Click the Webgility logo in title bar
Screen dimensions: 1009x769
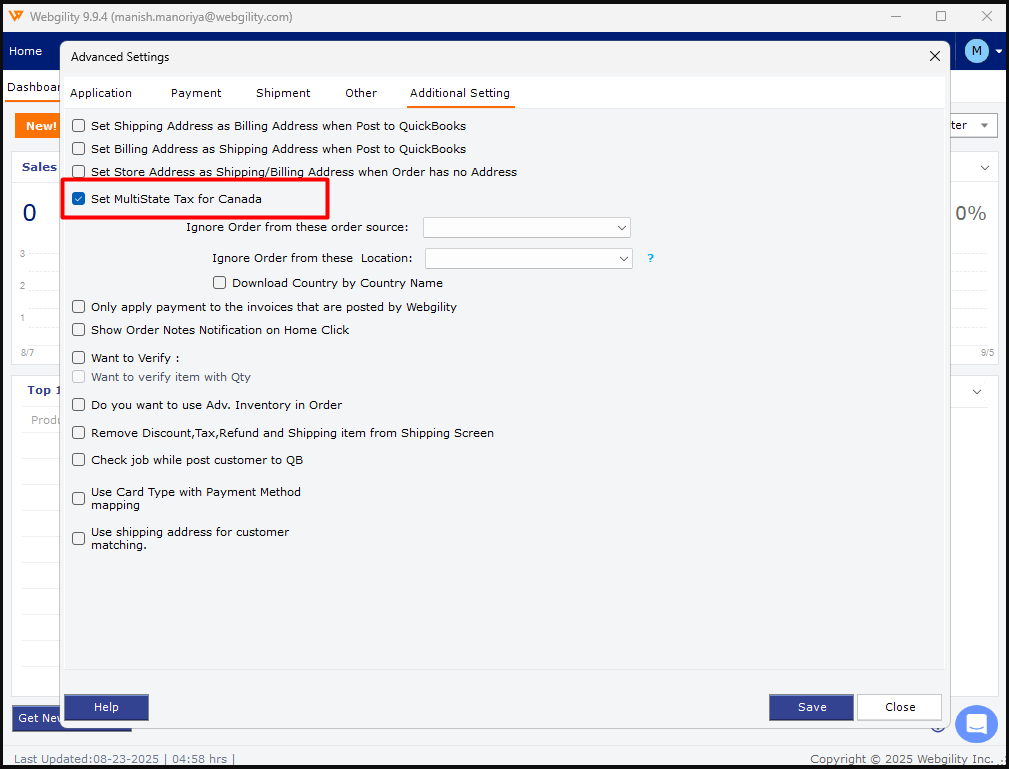tap(16, 17)
